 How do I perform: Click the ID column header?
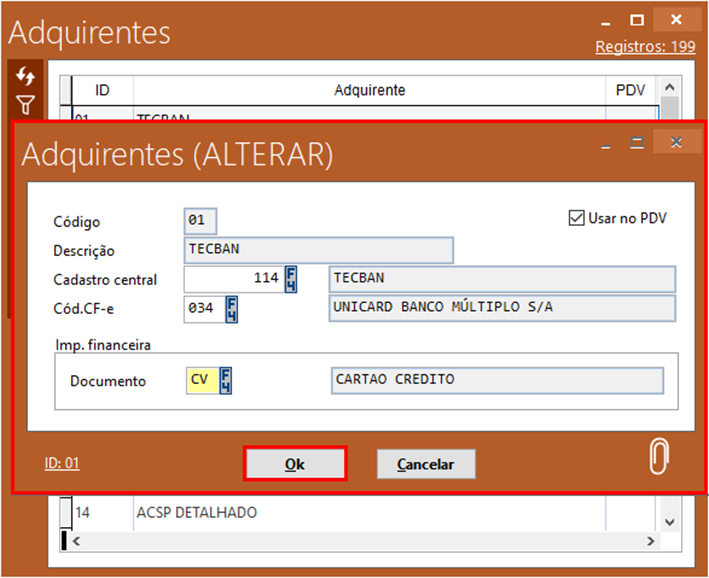click(x=102, y=90)
